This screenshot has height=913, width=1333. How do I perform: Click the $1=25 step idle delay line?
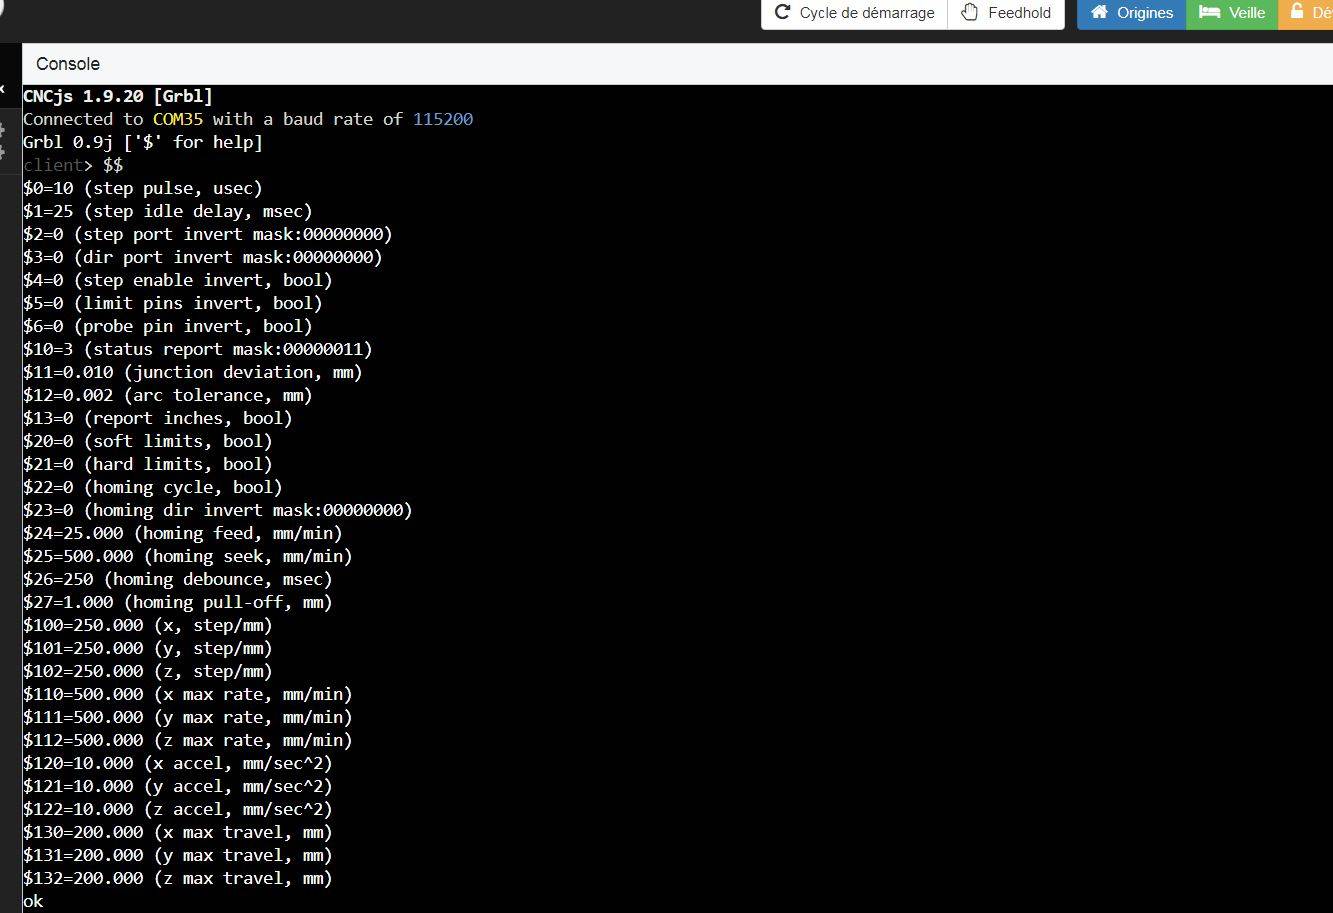point(168,211)
